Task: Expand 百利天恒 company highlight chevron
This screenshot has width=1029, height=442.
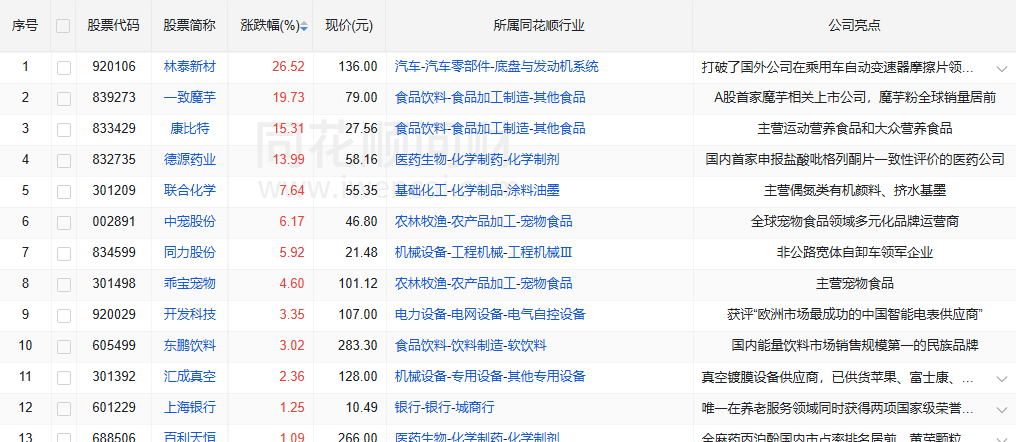Action: [1001, 438]
